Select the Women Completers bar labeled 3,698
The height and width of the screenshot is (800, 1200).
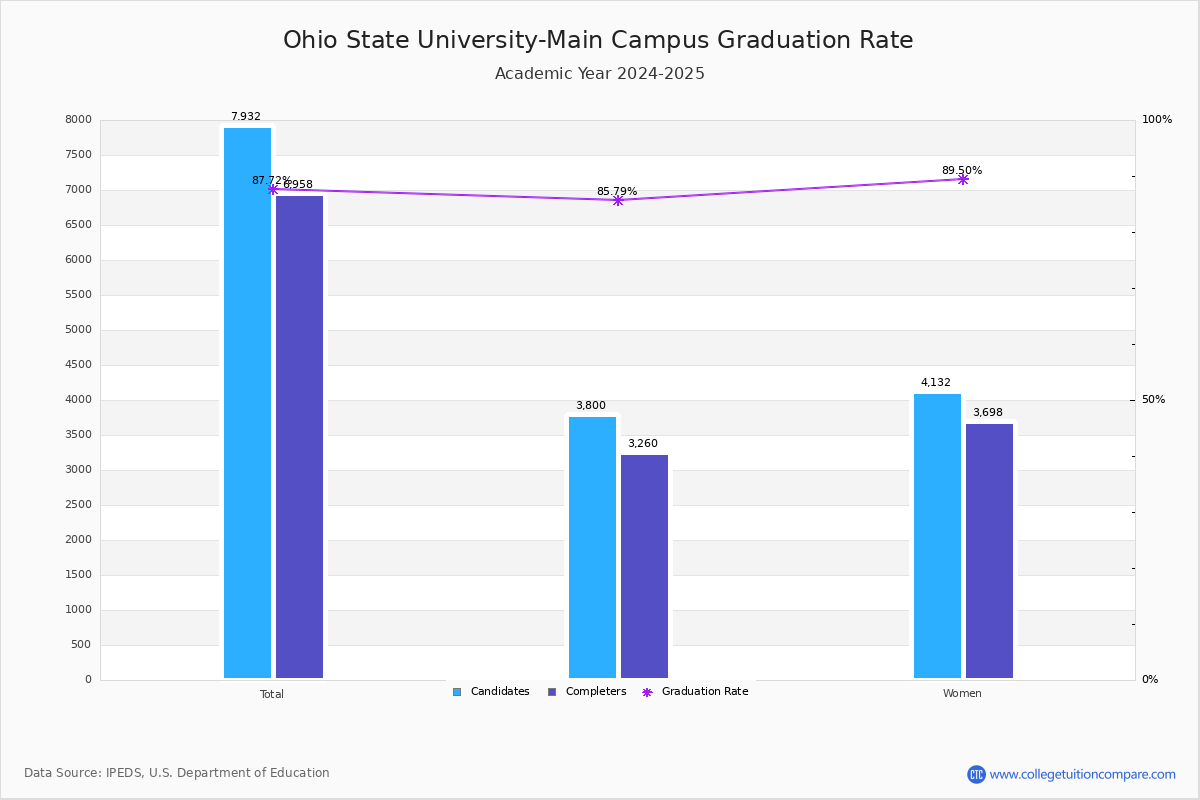989,551
